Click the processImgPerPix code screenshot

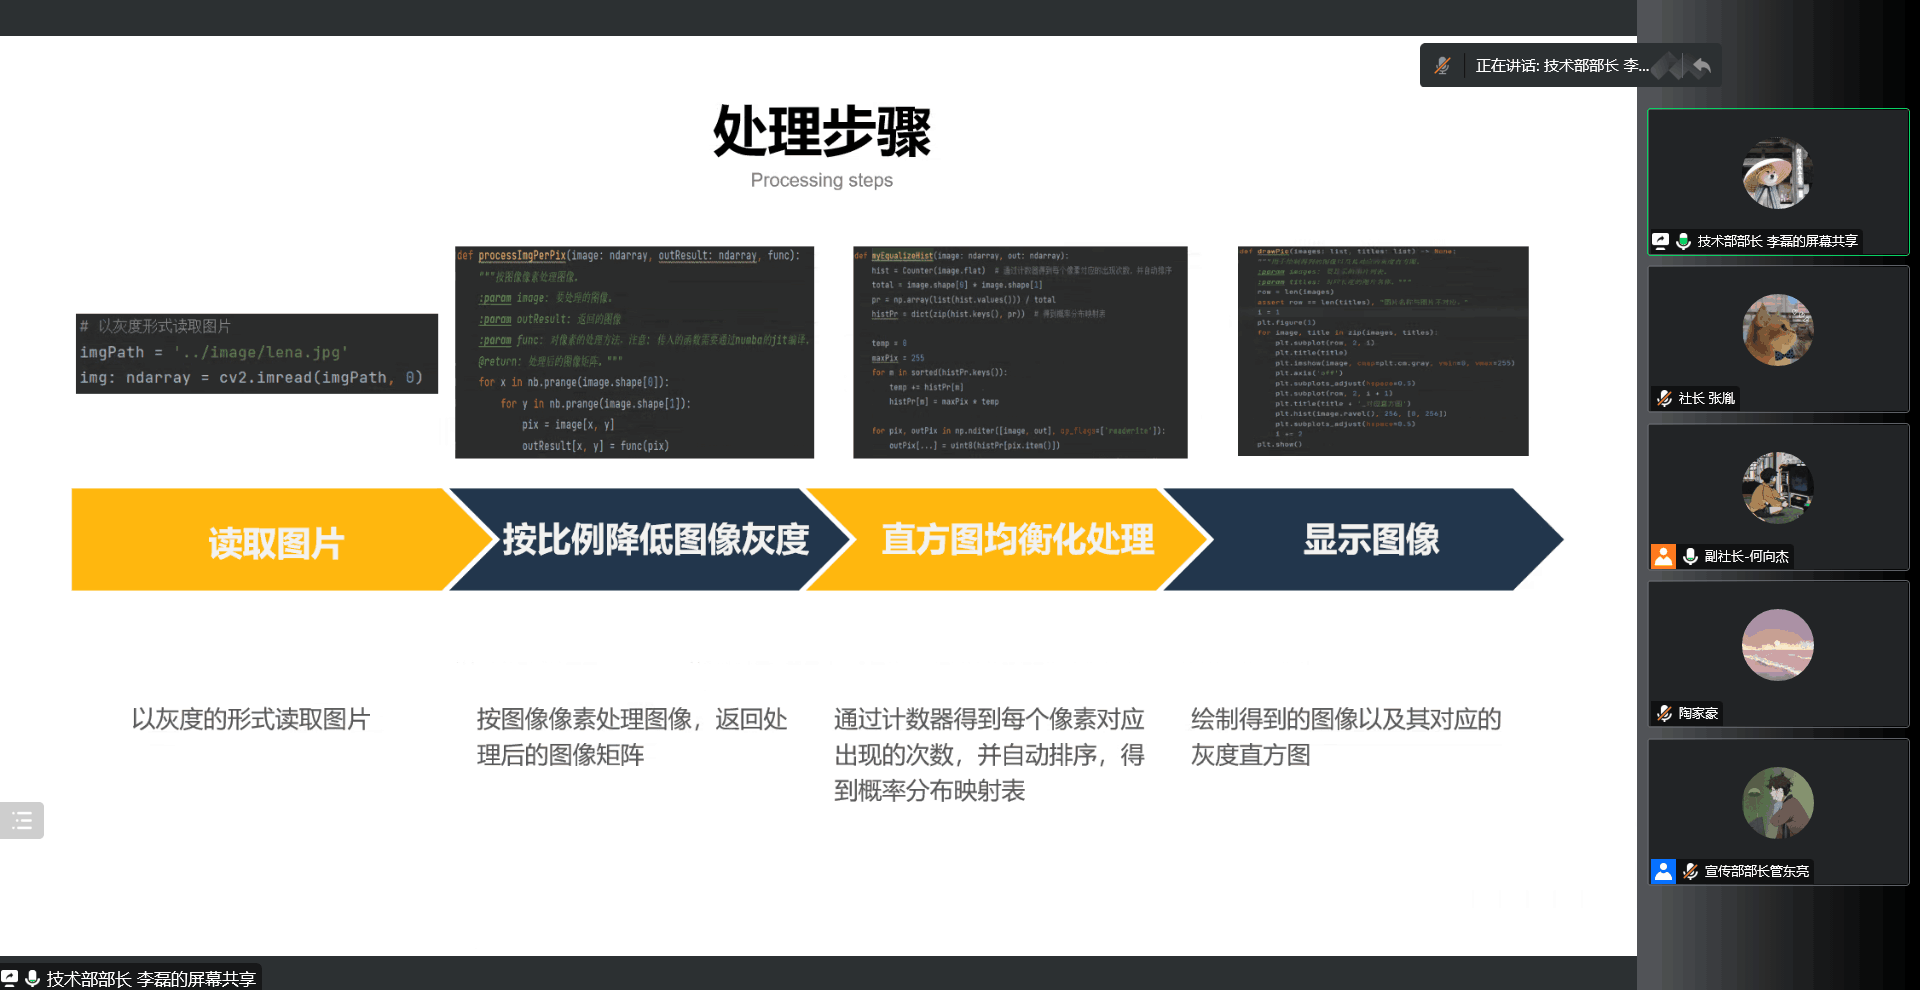(634, 352)
